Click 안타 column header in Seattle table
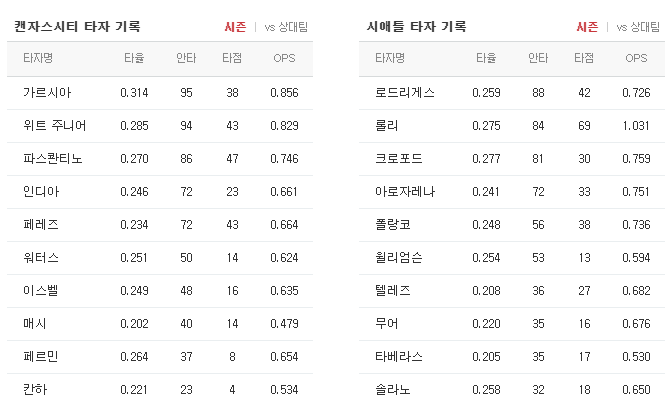 [538, 58]
